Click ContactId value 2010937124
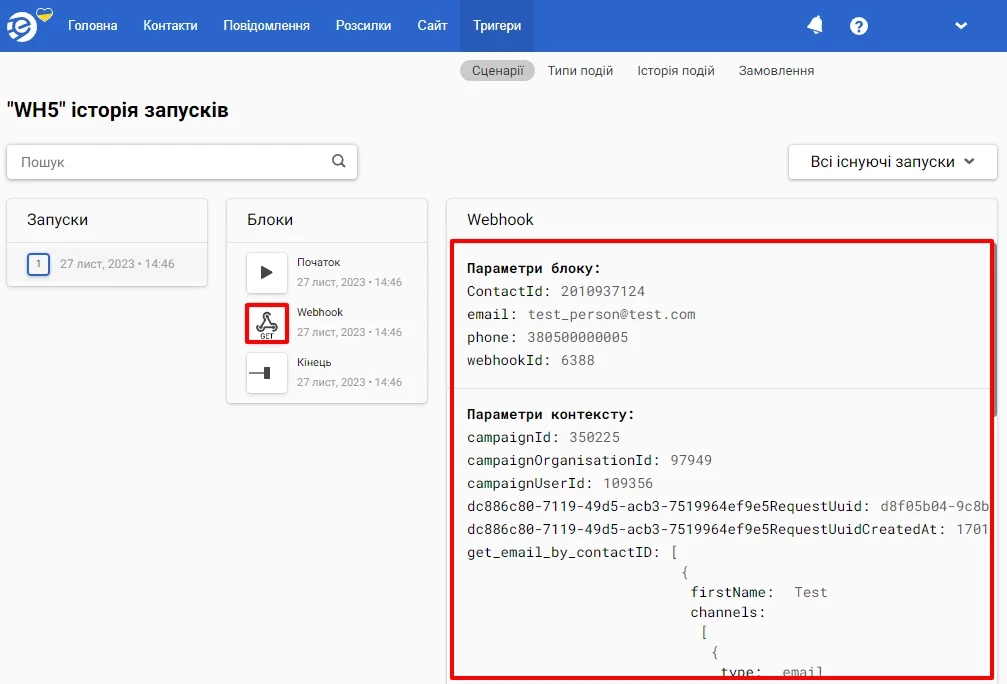Viewport: 1007px width, 684px height. click(x=602, y=291)
